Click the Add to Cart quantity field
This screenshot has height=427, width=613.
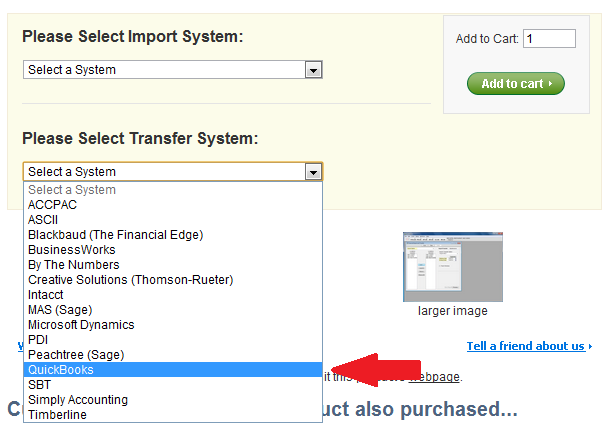click(549, 39)
